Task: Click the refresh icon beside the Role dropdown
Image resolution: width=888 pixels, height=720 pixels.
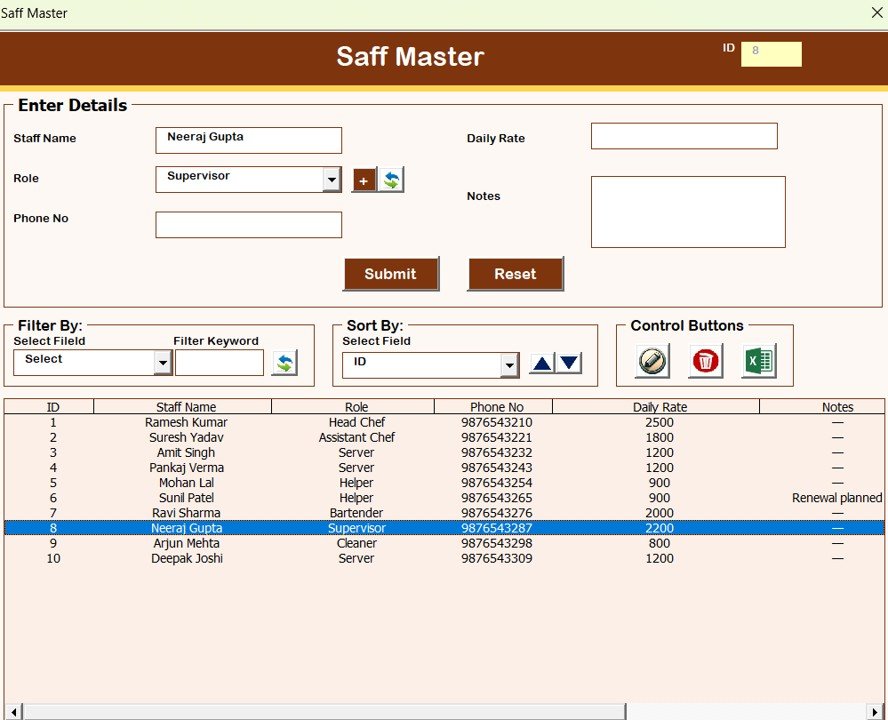Action: [x=390, y=180]
